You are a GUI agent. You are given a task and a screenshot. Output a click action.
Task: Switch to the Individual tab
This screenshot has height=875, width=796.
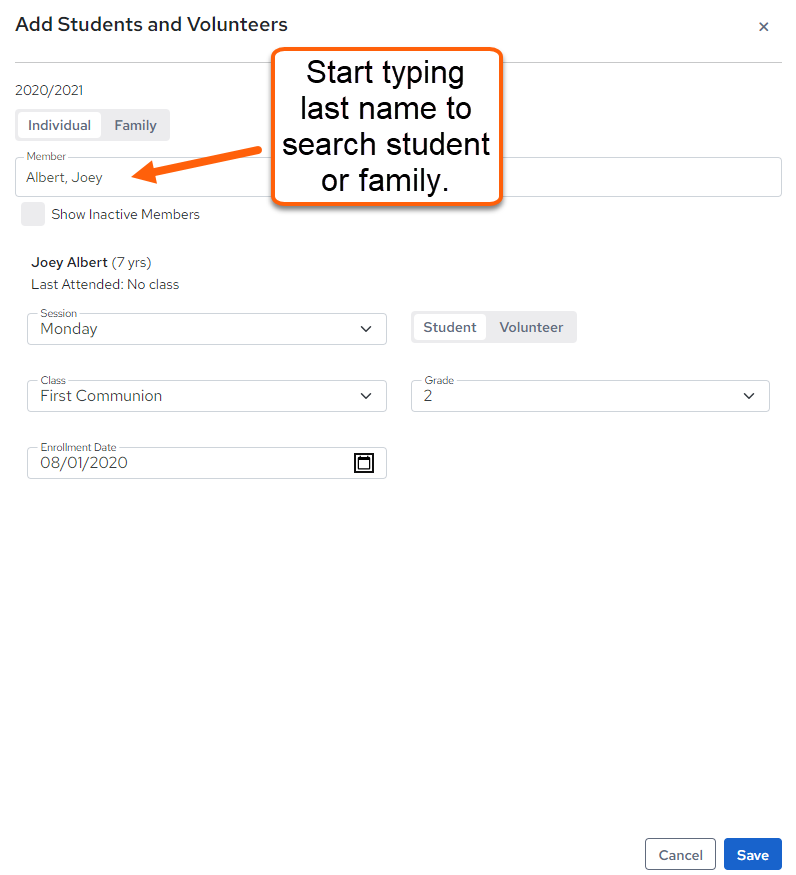pyautogui.click(x=59, y=125)
